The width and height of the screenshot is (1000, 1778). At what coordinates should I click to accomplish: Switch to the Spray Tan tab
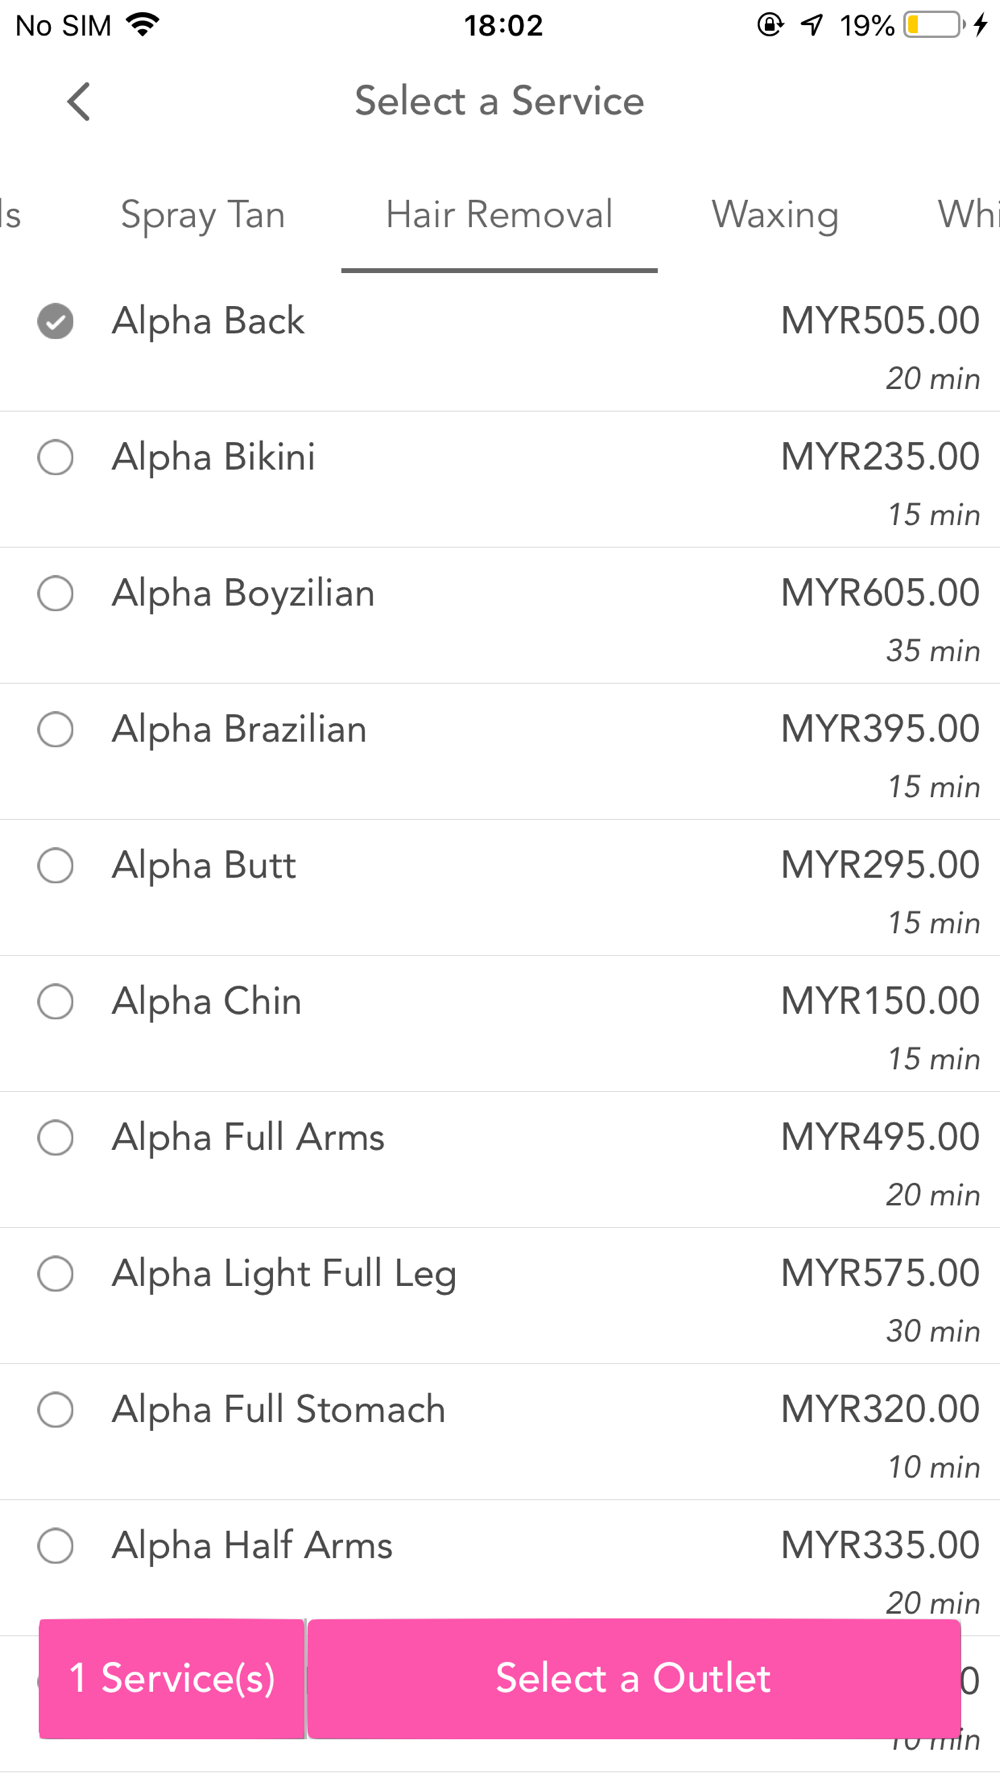point(203,215)
